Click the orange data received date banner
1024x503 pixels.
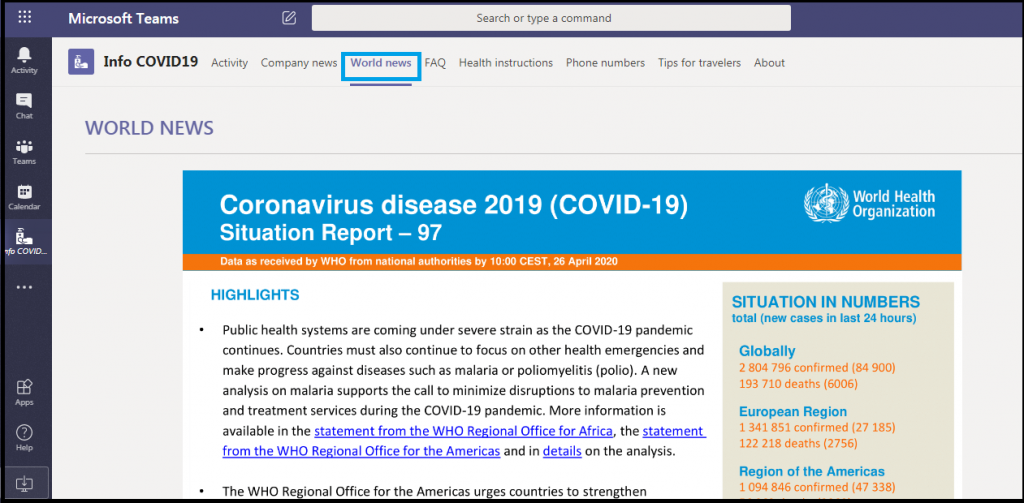(572, 262)
